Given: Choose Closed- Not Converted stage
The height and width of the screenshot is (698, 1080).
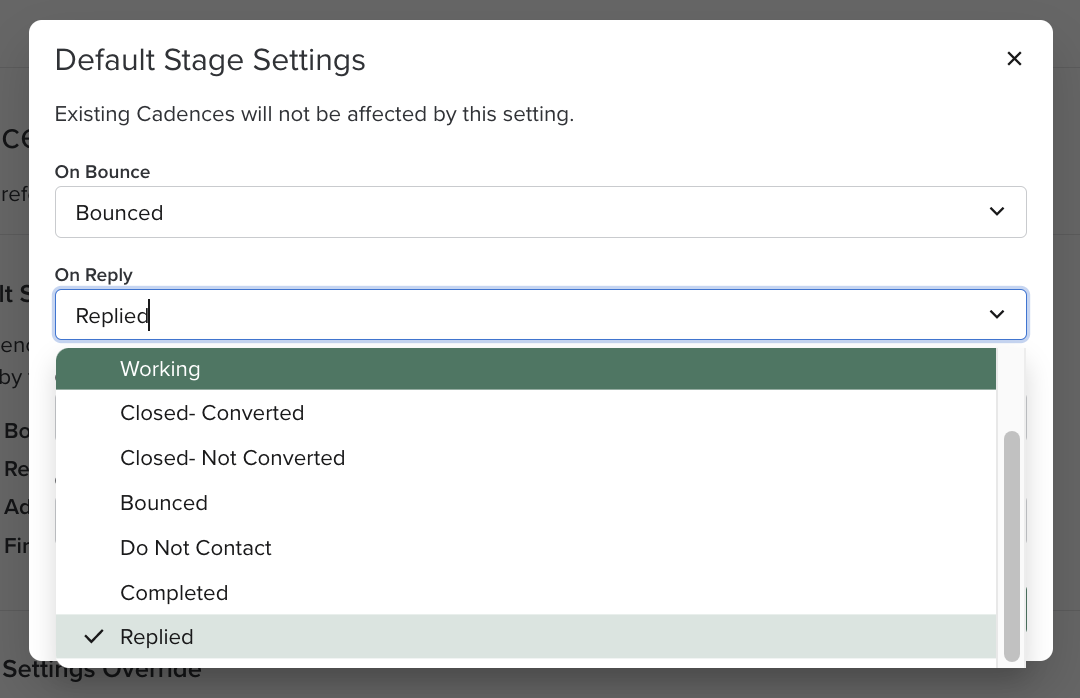Looking at the screenshot, I should point(526,458).
